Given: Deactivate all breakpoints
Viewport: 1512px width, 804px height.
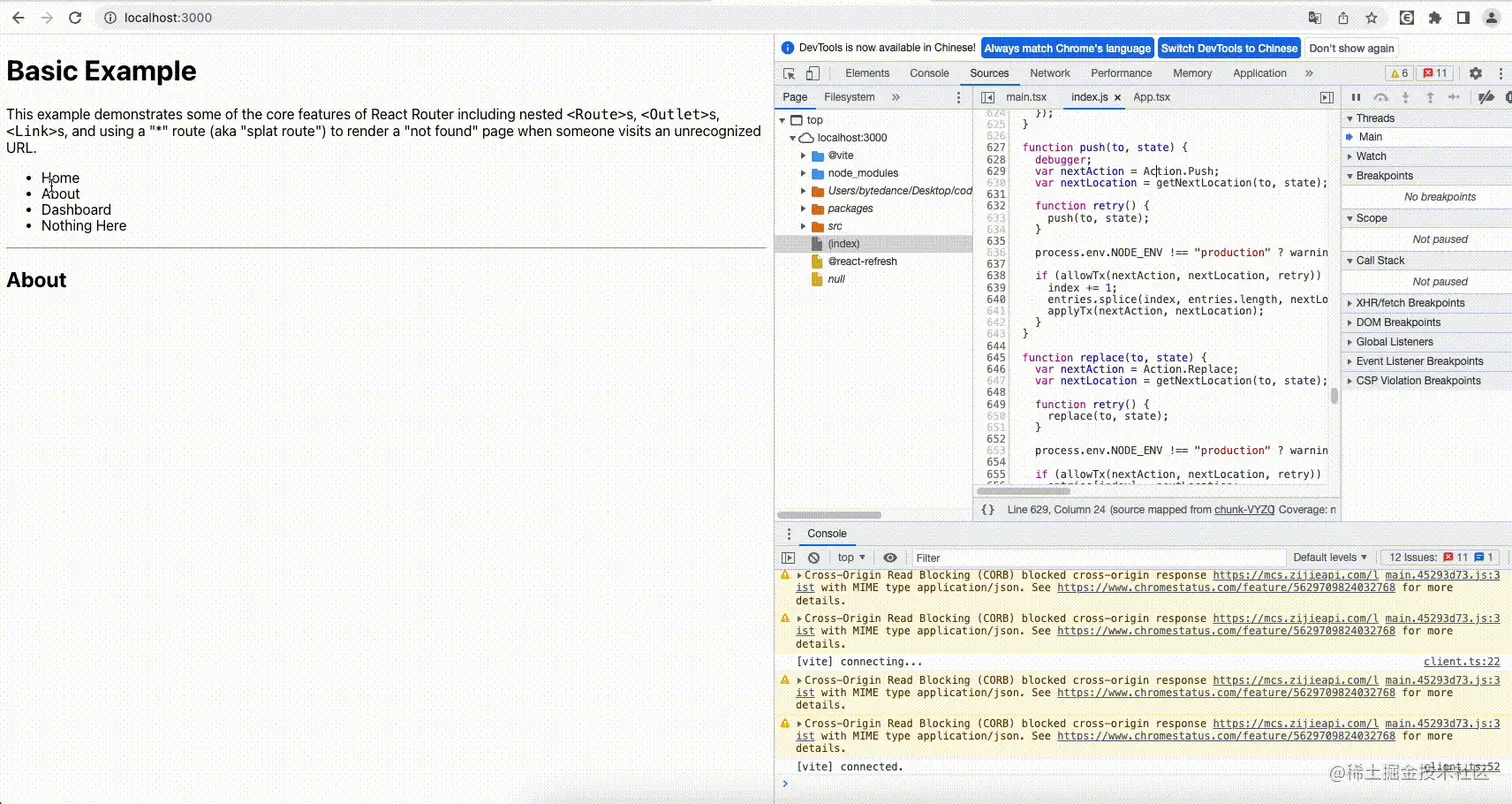Looking at the screenshot, I should pos(1486,97).
